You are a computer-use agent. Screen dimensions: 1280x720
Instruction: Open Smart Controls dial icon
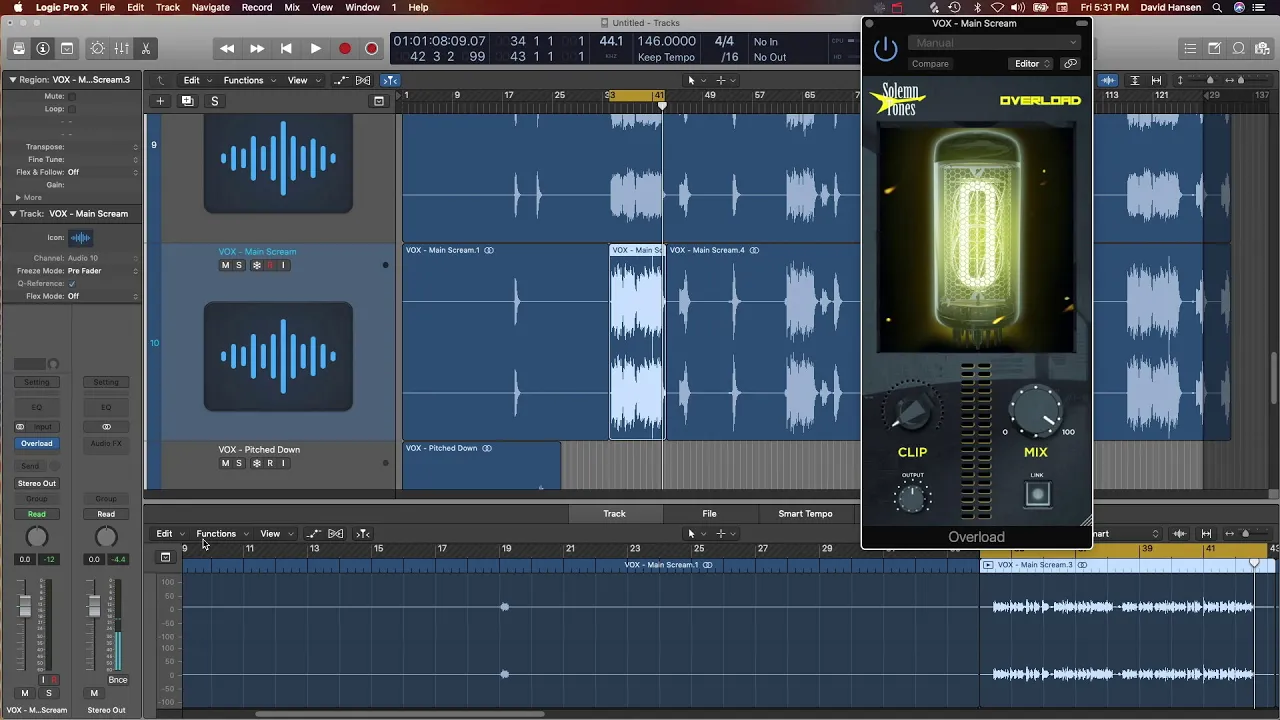97,48
